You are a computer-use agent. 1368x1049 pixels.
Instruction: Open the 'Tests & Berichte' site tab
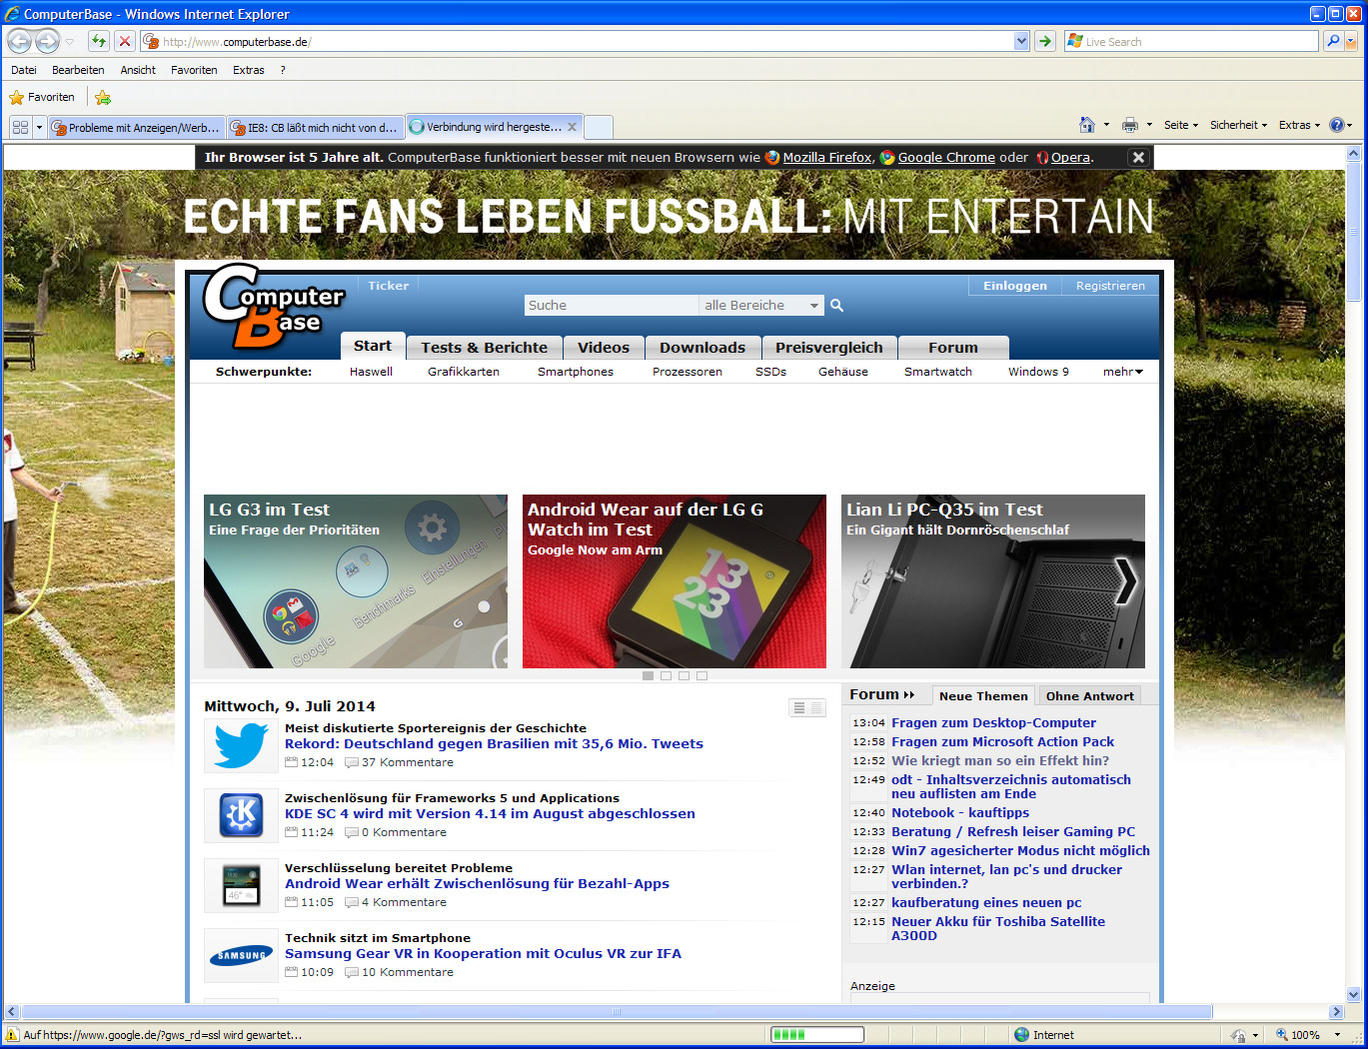[x=484, y=347]
